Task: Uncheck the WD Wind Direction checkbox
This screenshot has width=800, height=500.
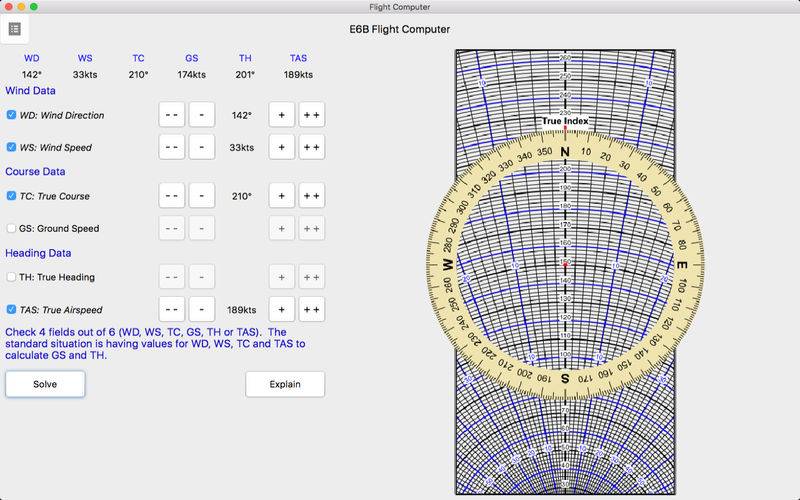Action: pyautogui.click(x=11, y=115)
